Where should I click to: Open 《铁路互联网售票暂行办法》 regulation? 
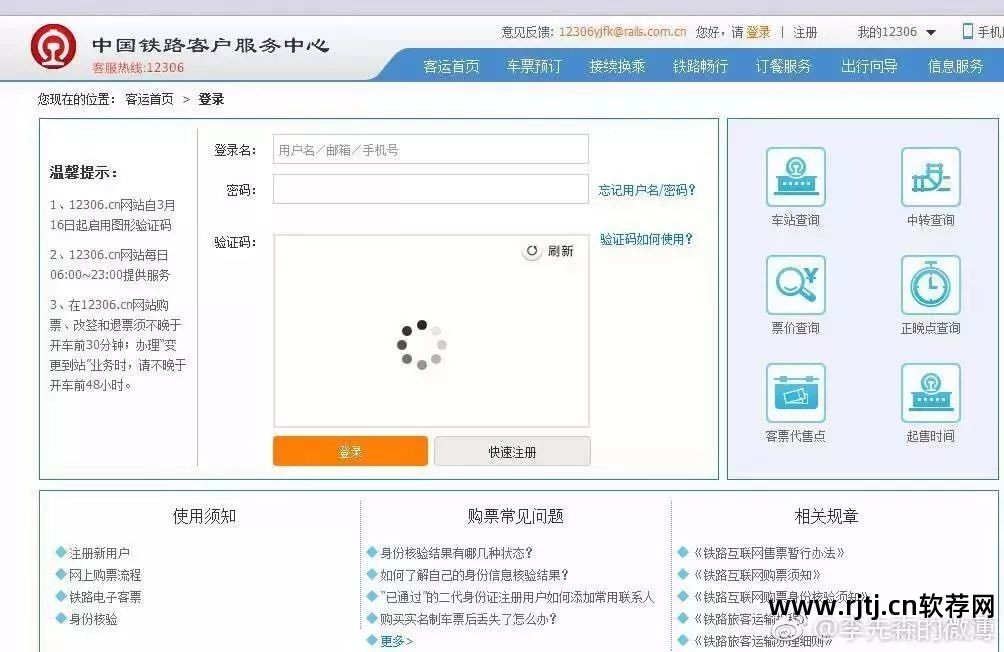point(769,553)
